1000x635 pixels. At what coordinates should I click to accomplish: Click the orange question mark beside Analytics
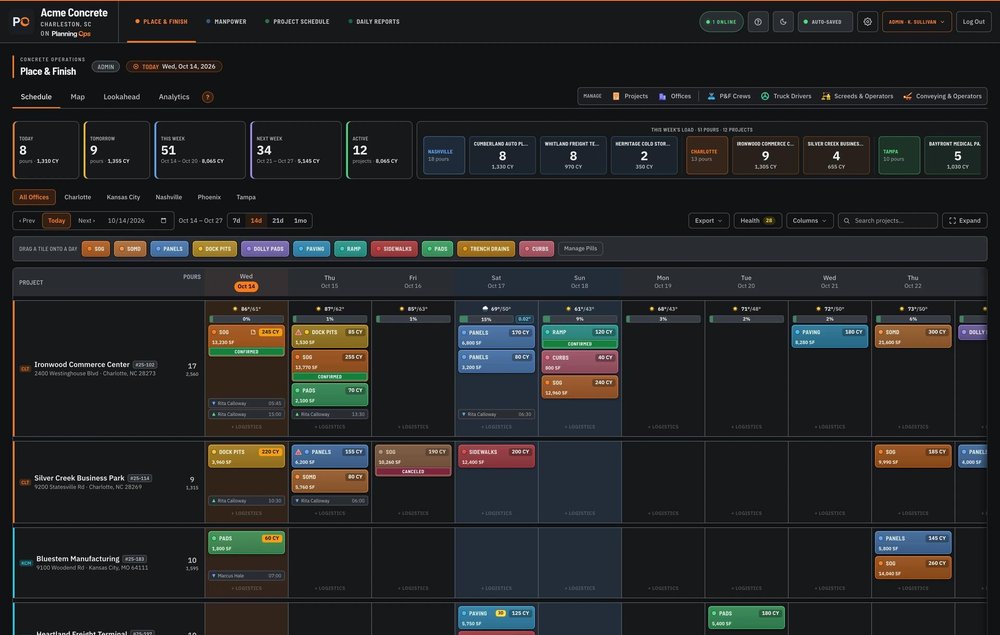click(x=208, y=97)
